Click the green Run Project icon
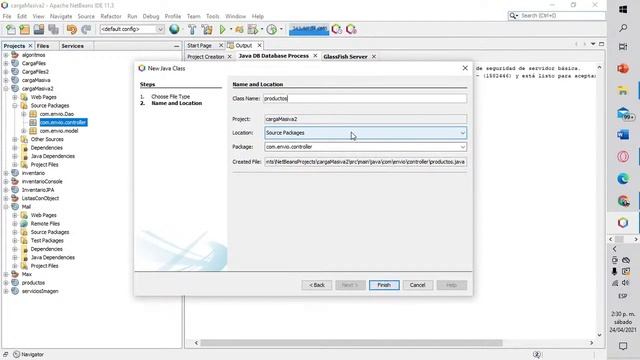Image resolution: width=640 pixels, height=360 pixels. [x=222, y=29]
